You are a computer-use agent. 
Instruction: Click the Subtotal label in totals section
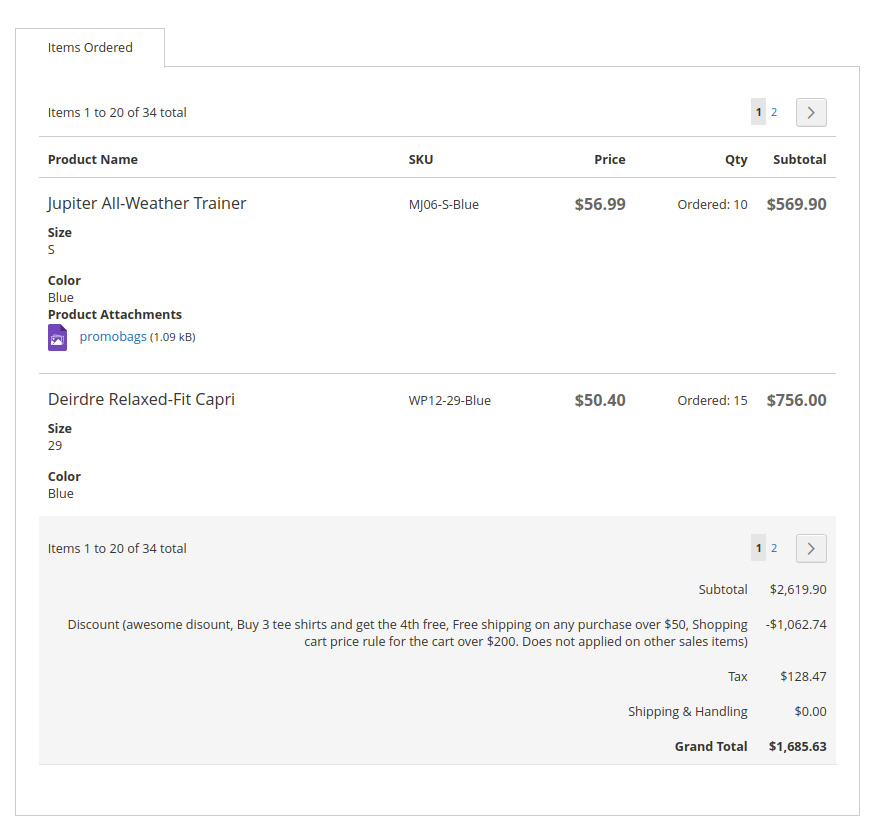click(x=722, y=590)
